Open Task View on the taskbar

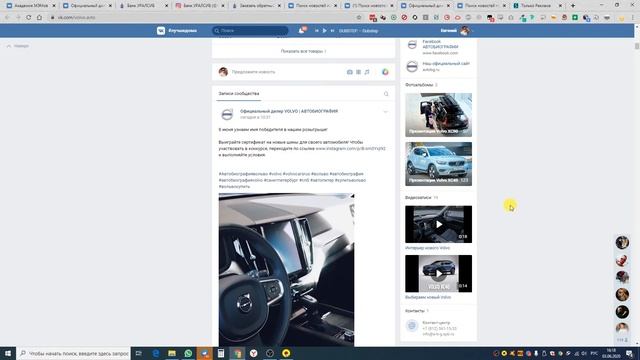click(x=139, y=353)
